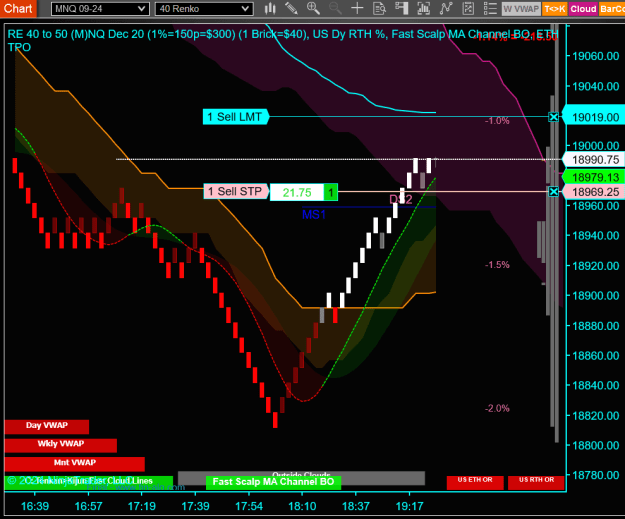This screenshot has width=625, height=519.
Task: Click the 18969.25 stop price marker
Action: pos(594,192)
